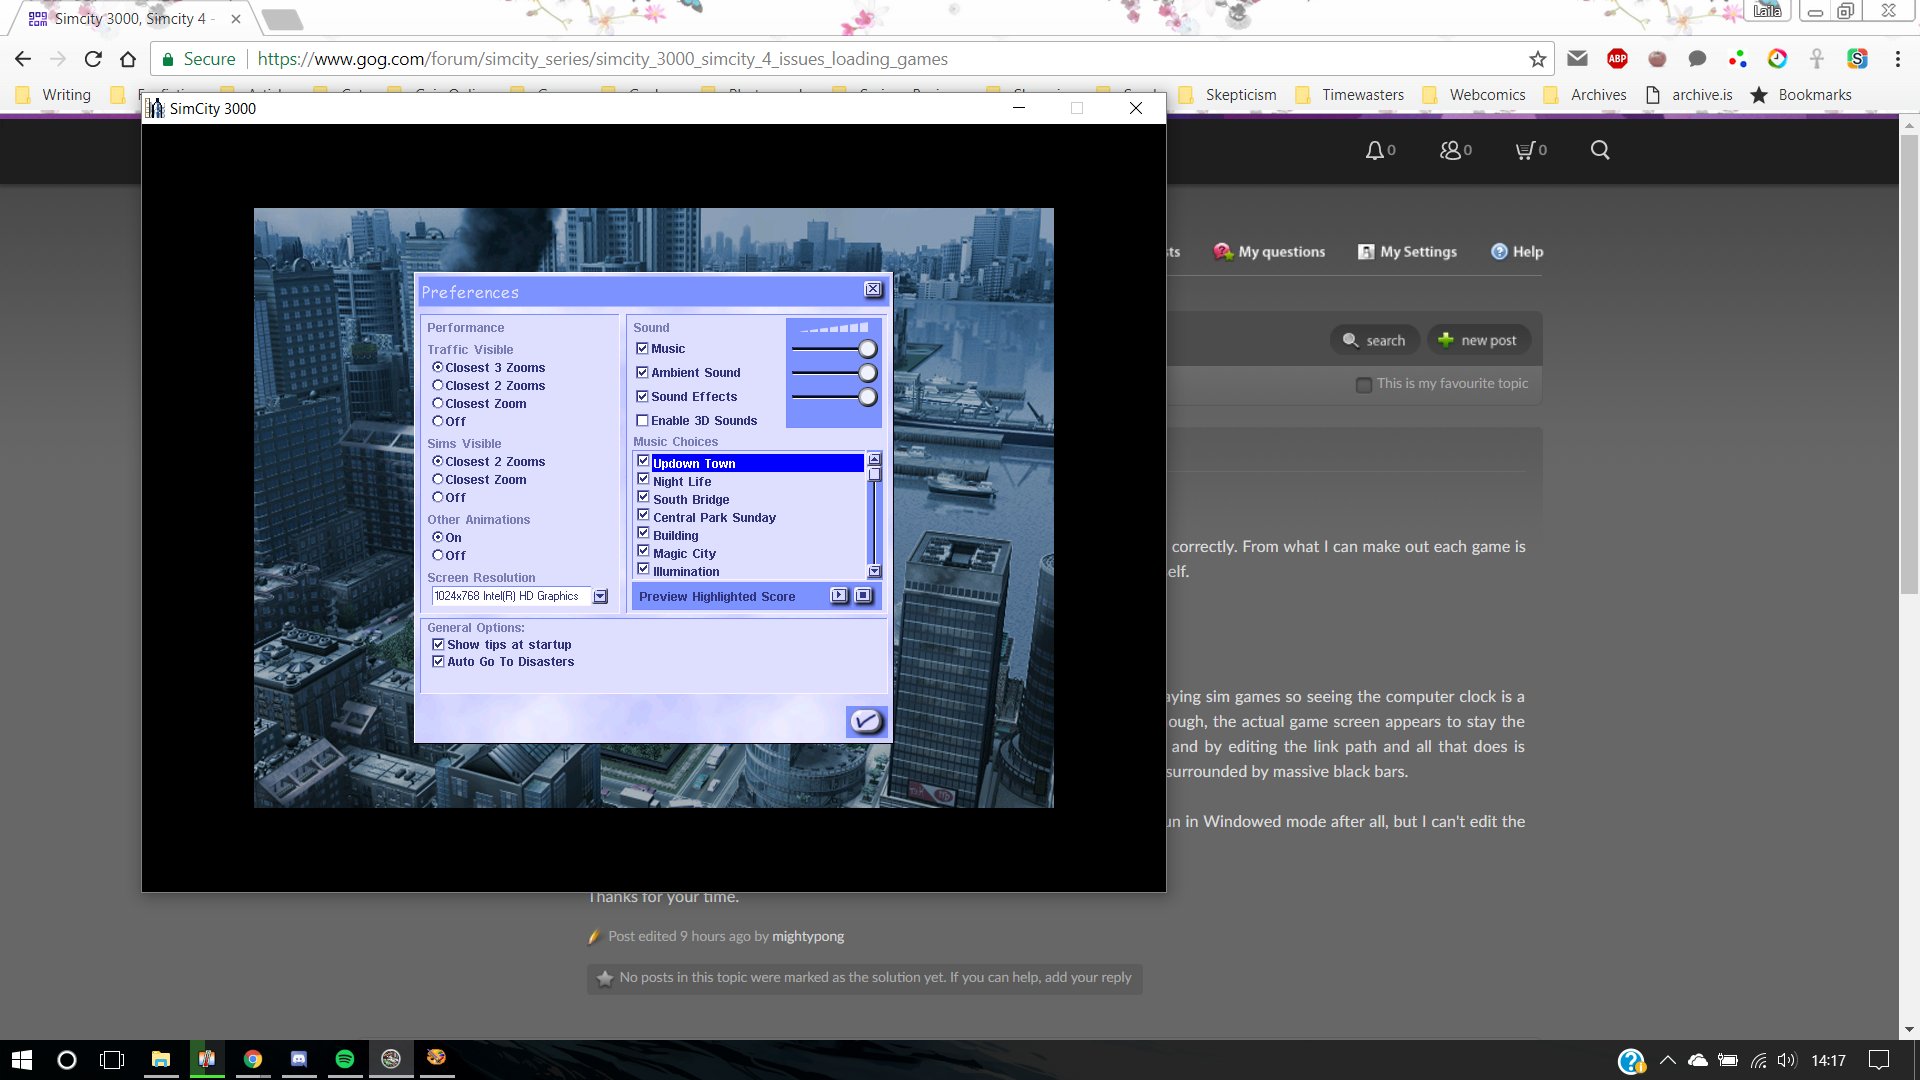Viewport: 1920px width, 1080px height.
Task: Reload the GOG forum page
Action: (93, 59)
